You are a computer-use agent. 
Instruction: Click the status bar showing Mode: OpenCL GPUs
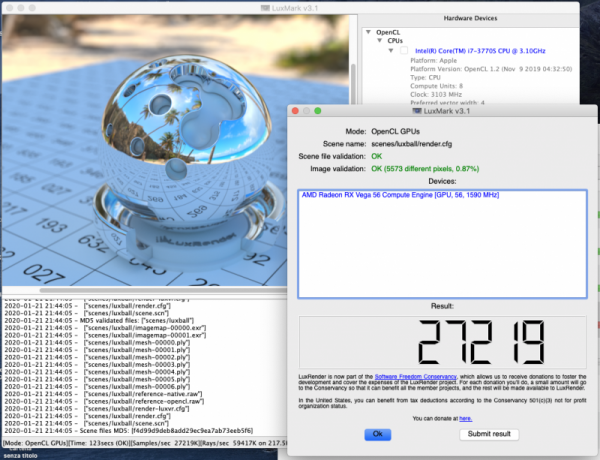click(144, 443)
